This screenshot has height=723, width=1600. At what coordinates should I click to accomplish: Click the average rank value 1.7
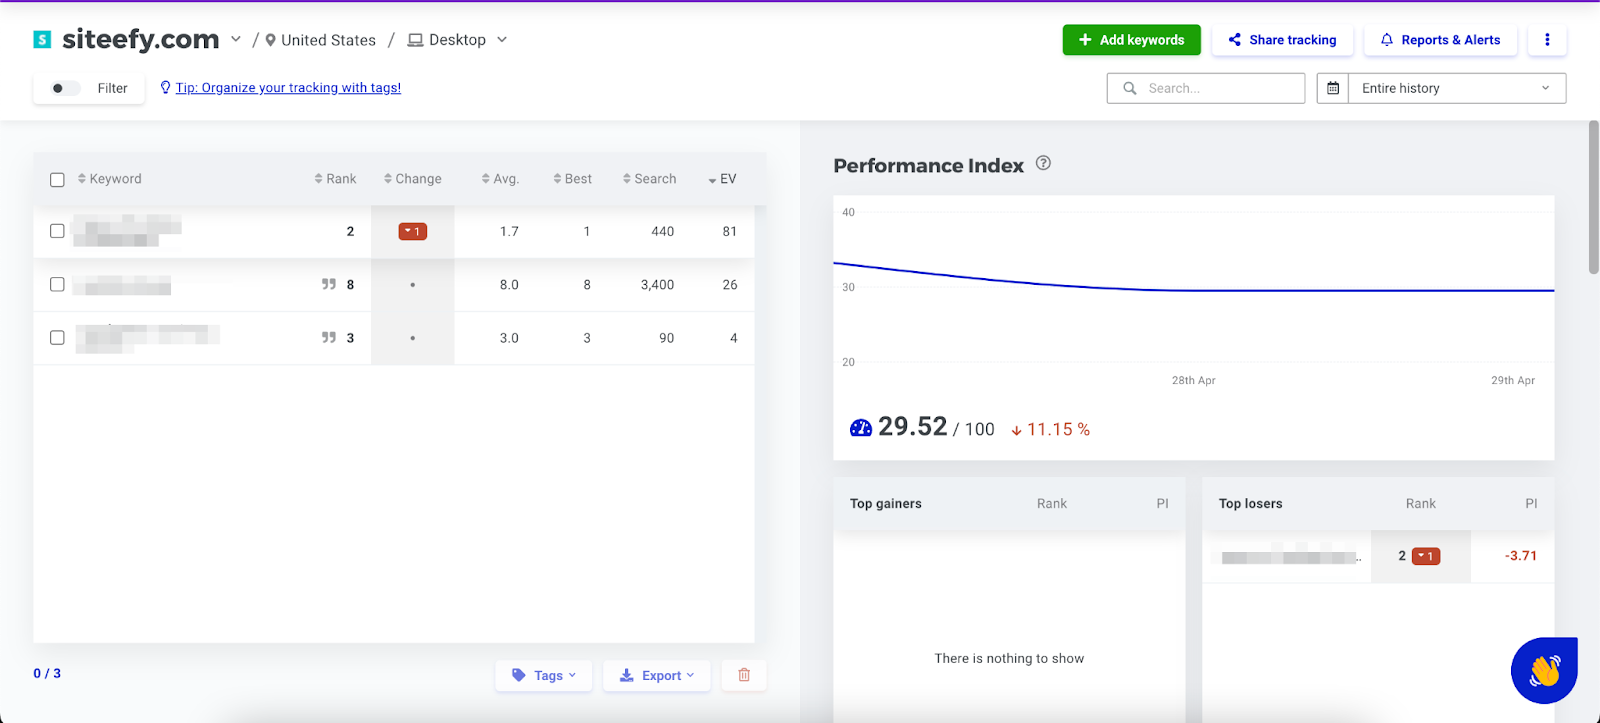509,231
